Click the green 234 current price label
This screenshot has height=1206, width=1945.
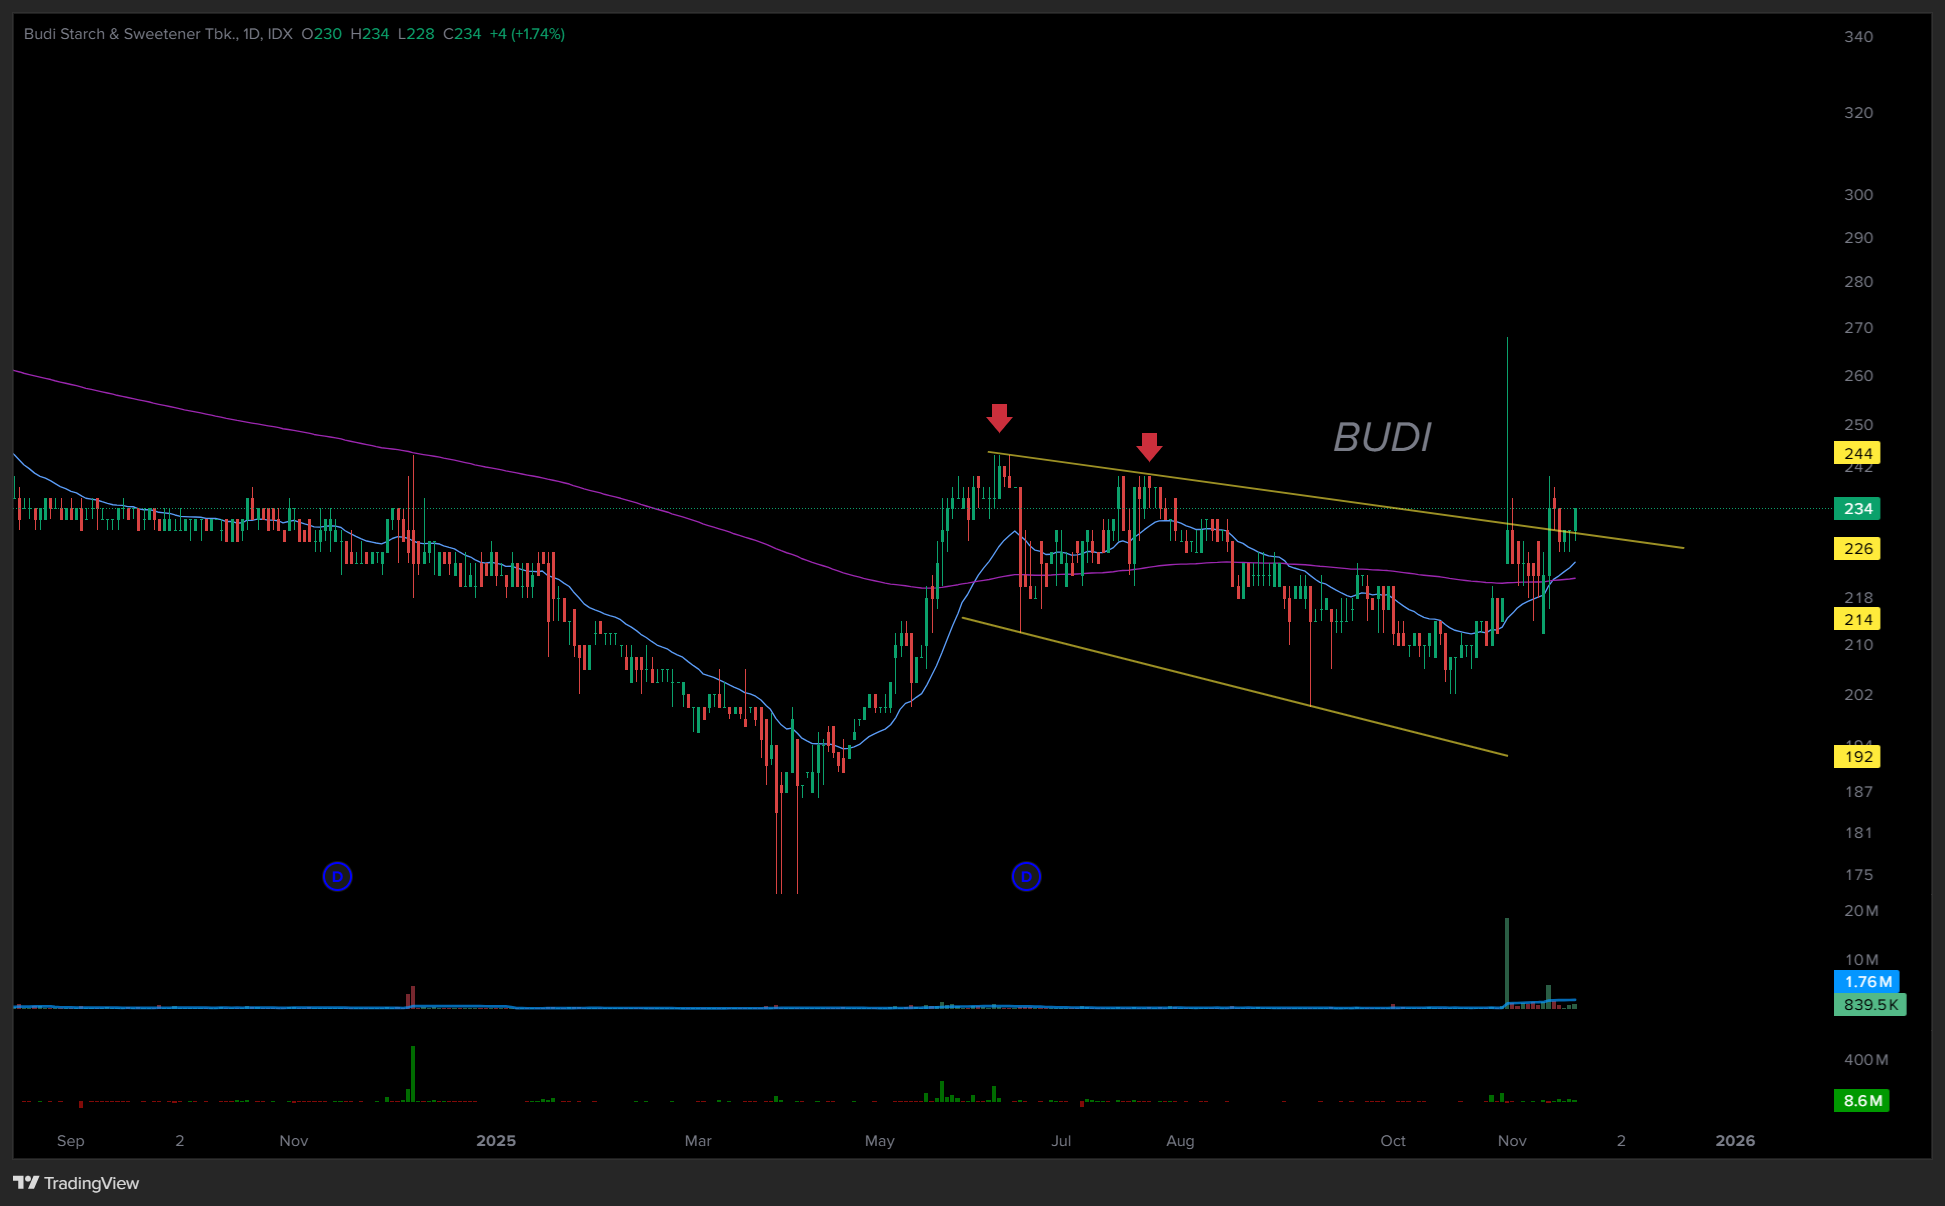click(1857, 509)
